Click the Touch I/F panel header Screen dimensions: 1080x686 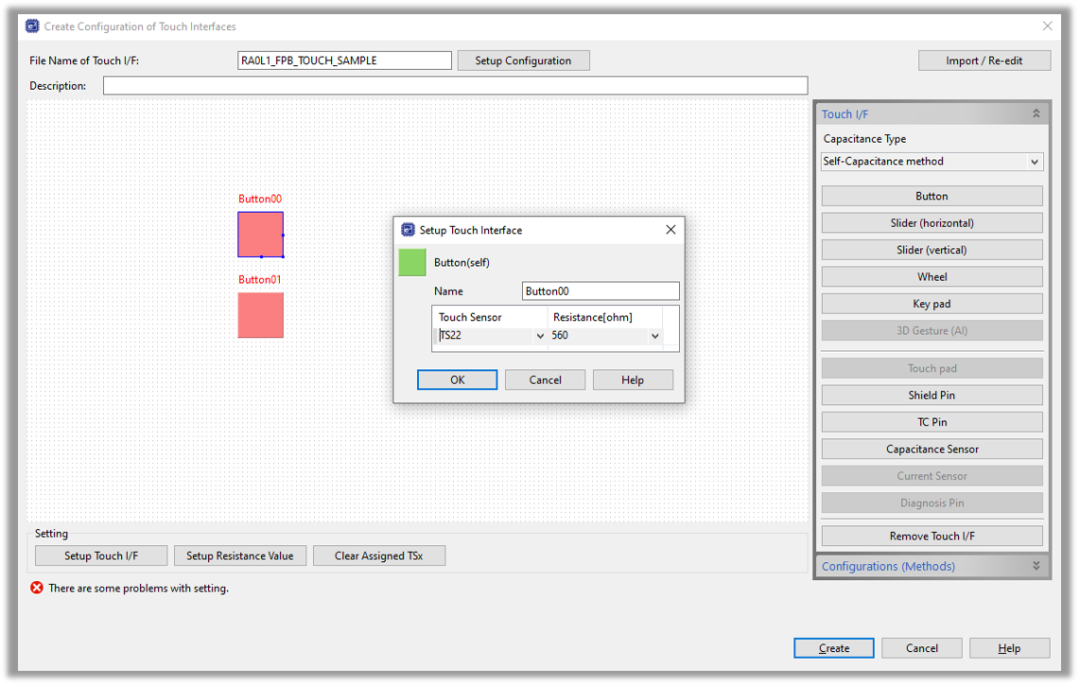coord(932,114)
